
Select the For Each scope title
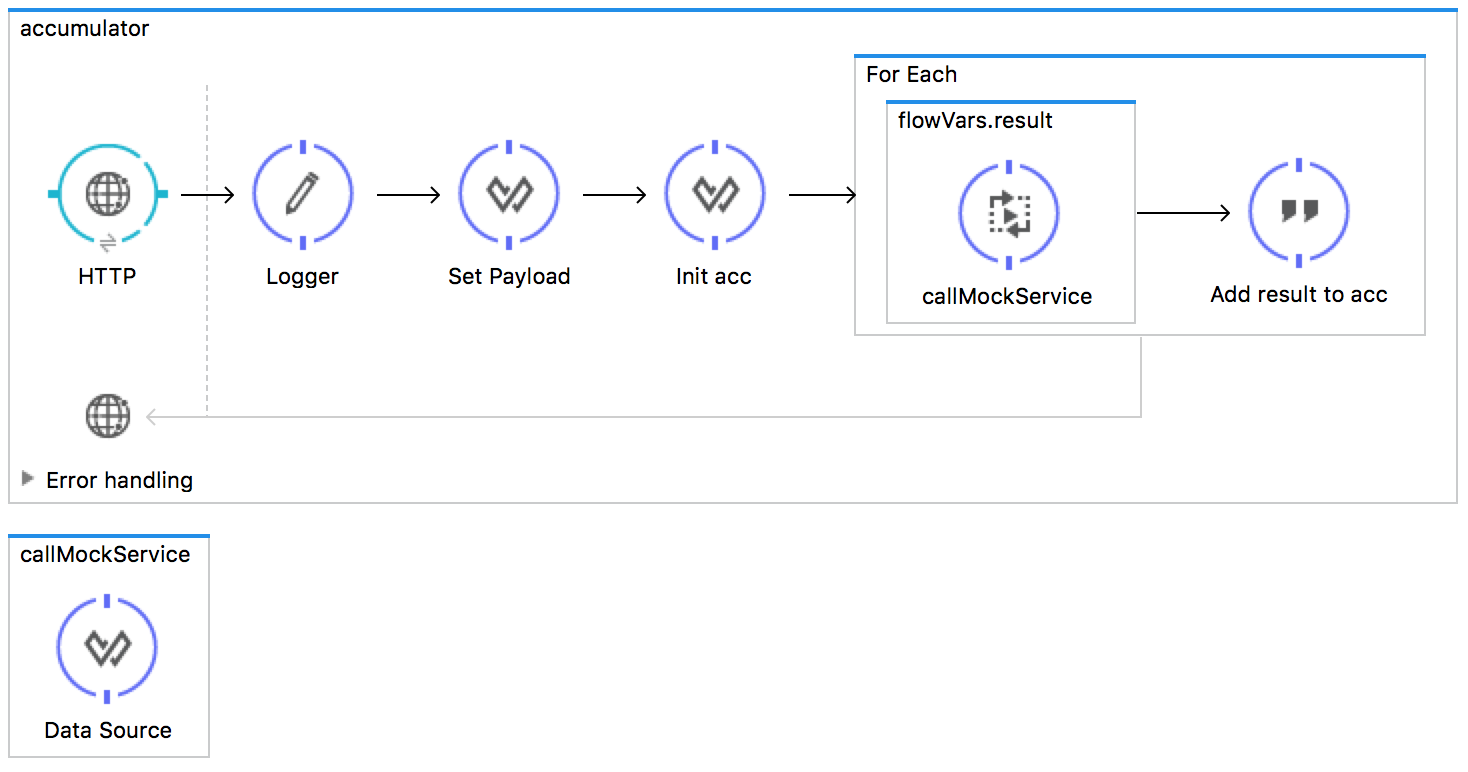click(911, 75)
